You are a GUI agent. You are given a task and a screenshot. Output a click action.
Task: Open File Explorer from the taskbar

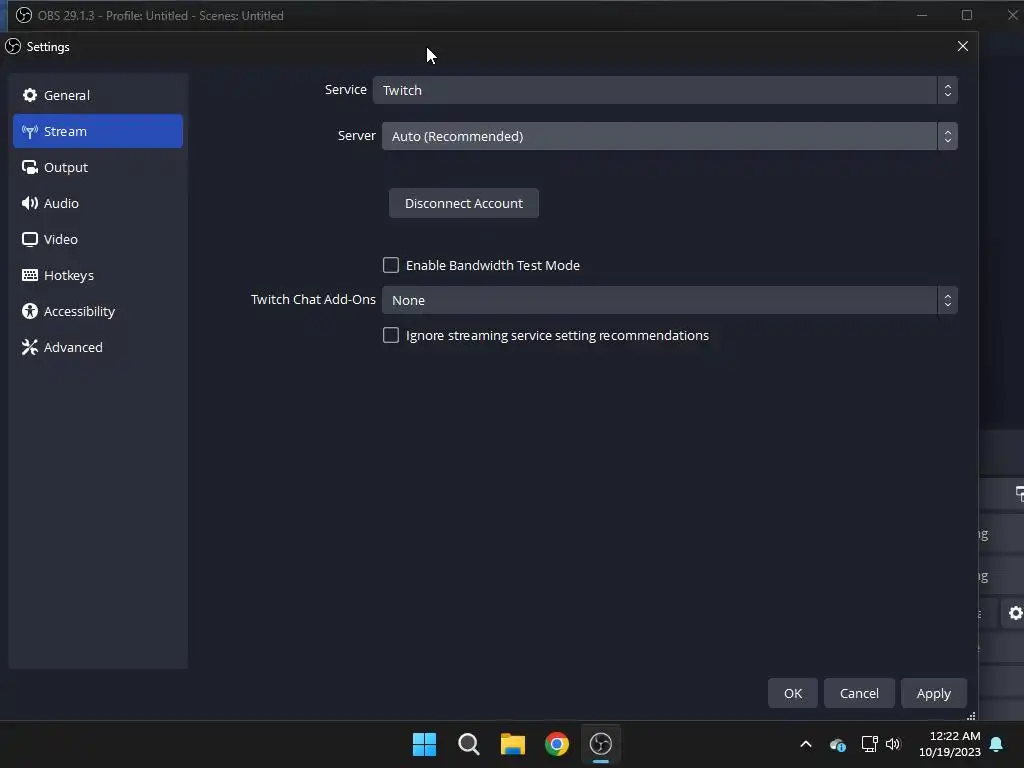tap(513, 744)
